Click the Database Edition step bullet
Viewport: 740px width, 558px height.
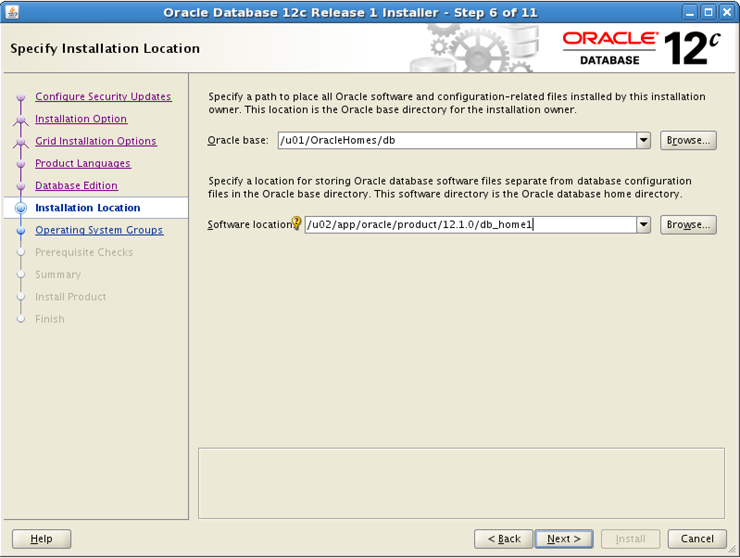pyautogui.click(x=21, y=186)
